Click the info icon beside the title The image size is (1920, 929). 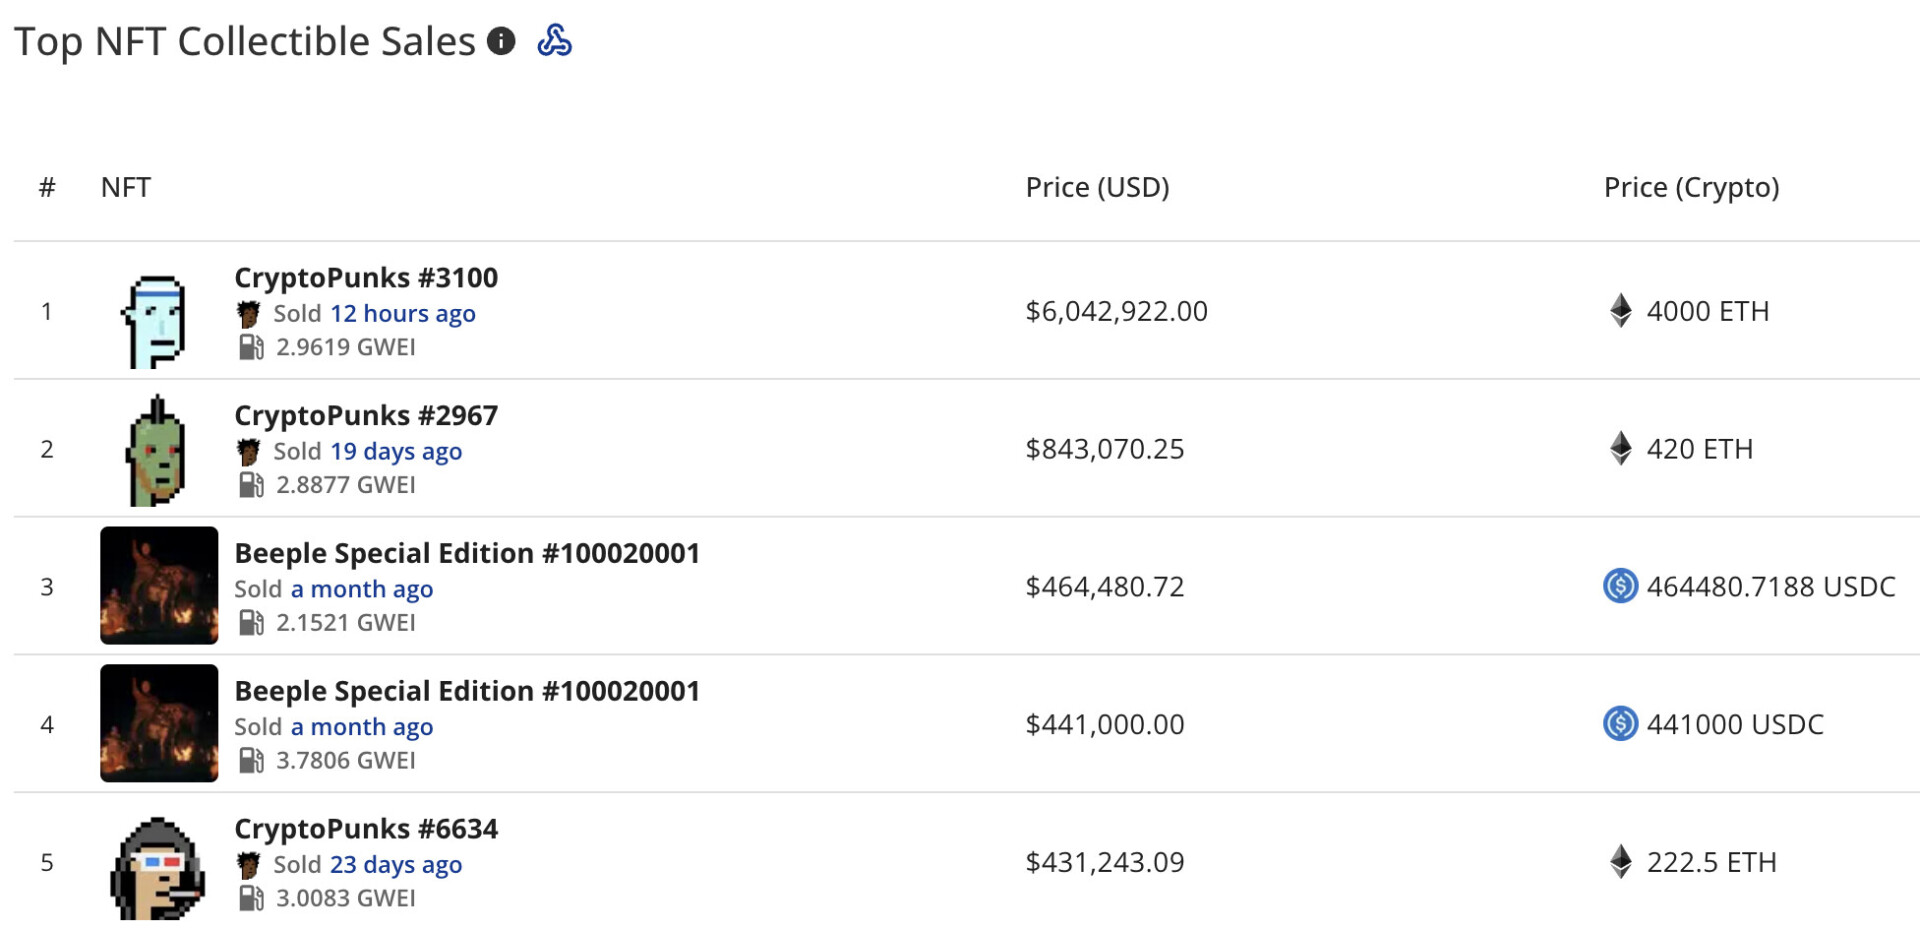[501, 41]
